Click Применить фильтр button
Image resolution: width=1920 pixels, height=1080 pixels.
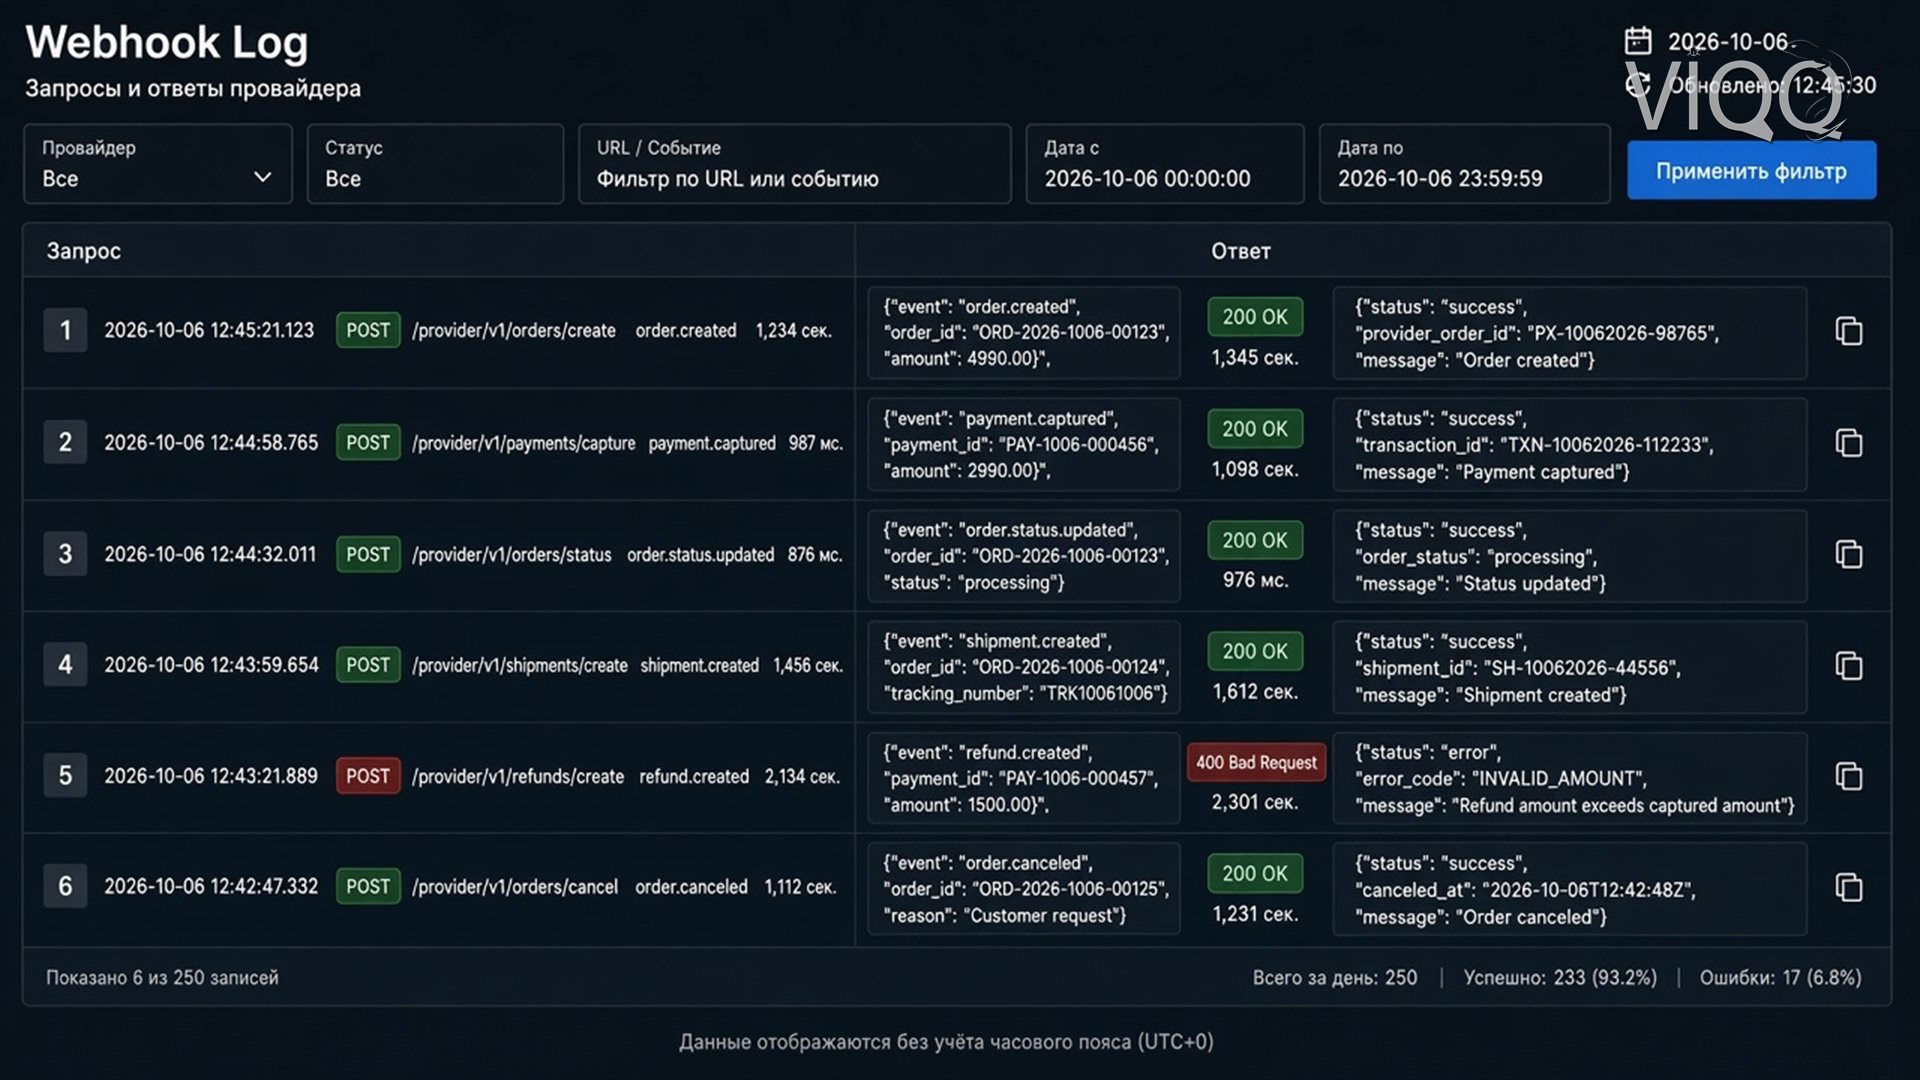point(1751,170)
